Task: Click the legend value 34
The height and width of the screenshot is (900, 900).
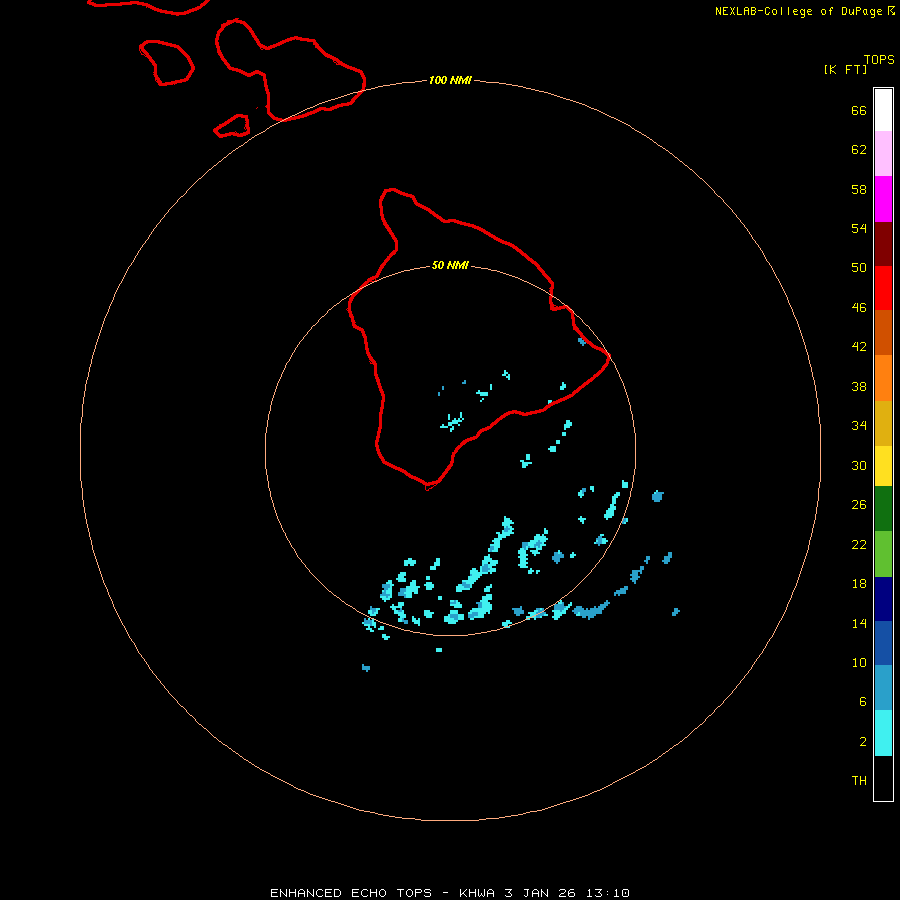Action: pyautogui.click(x=859, y=425)
